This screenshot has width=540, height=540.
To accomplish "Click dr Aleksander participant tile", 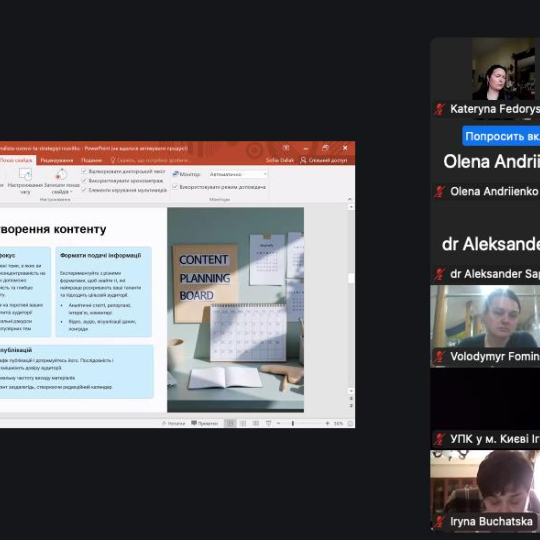I will click(485, 243).
